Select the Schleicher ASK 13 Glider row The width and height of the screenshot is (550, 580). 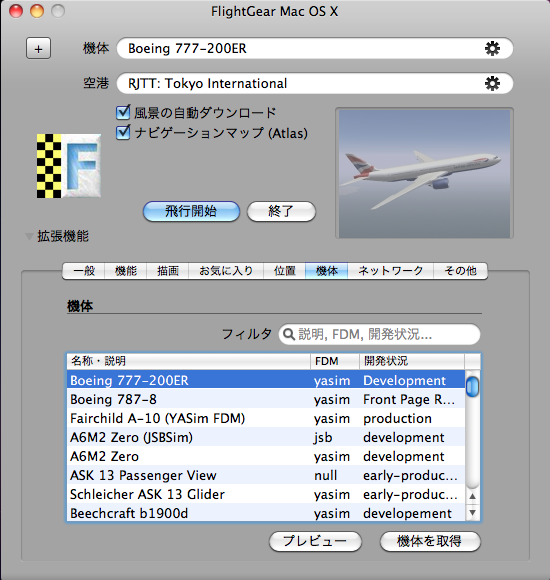click(x=266, y=494)
